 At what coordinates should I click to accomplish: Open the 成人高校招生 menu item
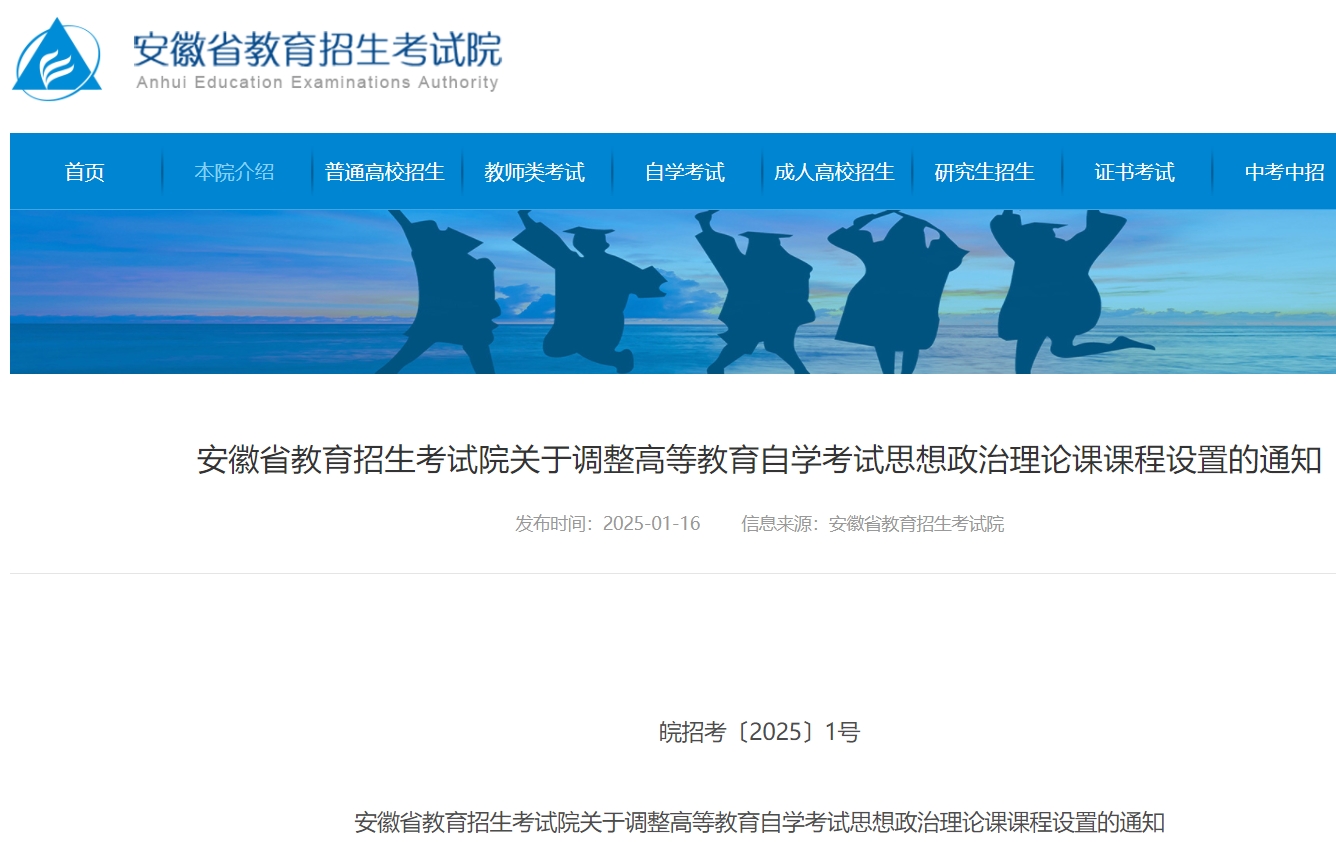(x=834, y=171)
